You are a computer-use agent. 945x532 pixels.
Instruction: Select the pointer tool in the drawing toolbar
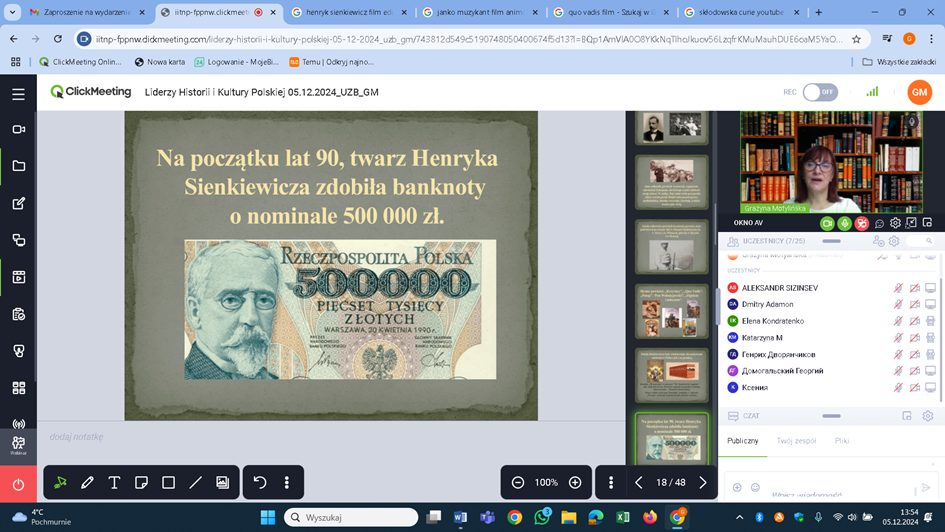pos(60,483)
